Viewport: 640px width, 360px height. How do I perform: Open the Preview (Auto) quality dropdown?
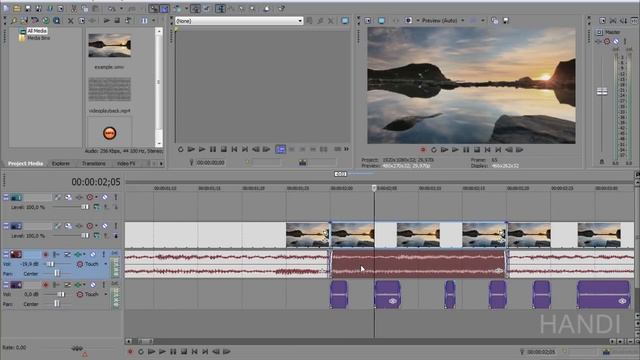pyautogui.click(x=443, y=20)
